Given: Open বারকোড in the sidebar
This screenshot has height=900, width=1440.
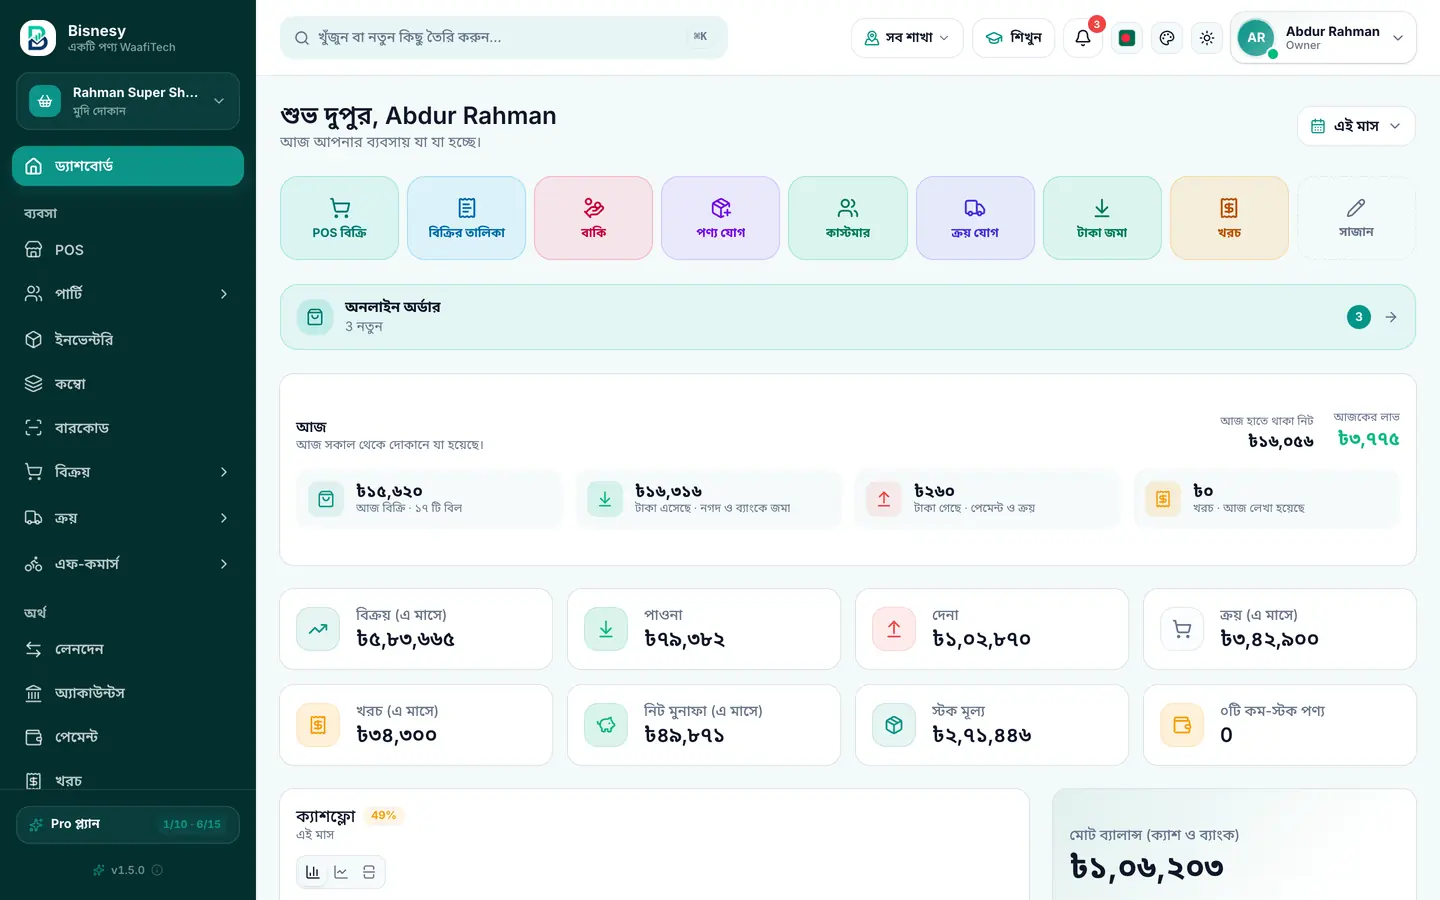Looking at the screenshot, I should point(128,427).
